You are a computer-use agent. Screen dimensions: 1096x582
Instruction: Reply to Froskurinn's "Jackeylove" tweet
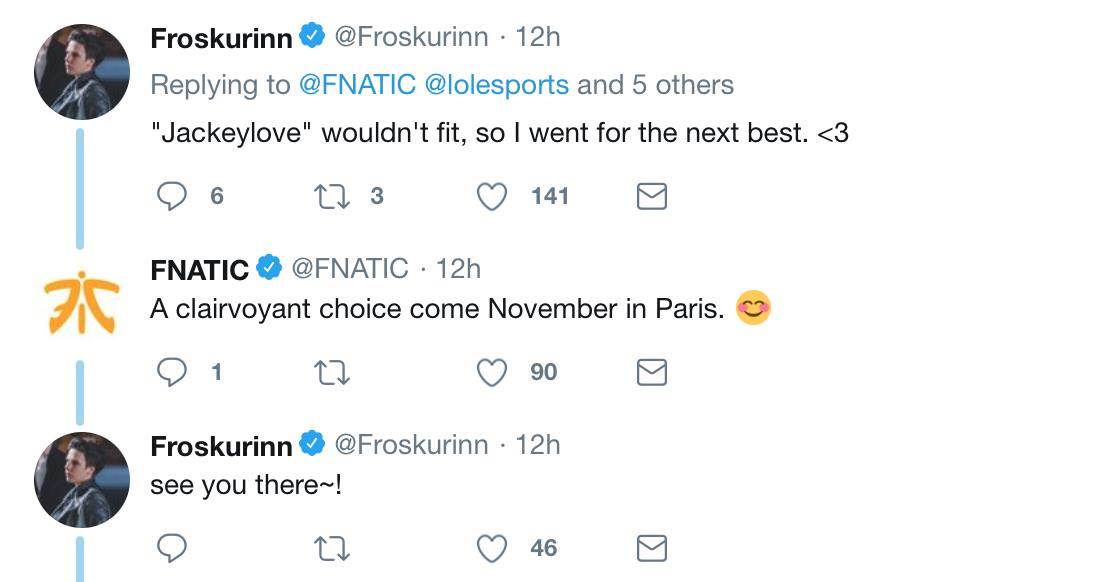tap(173, 196)
